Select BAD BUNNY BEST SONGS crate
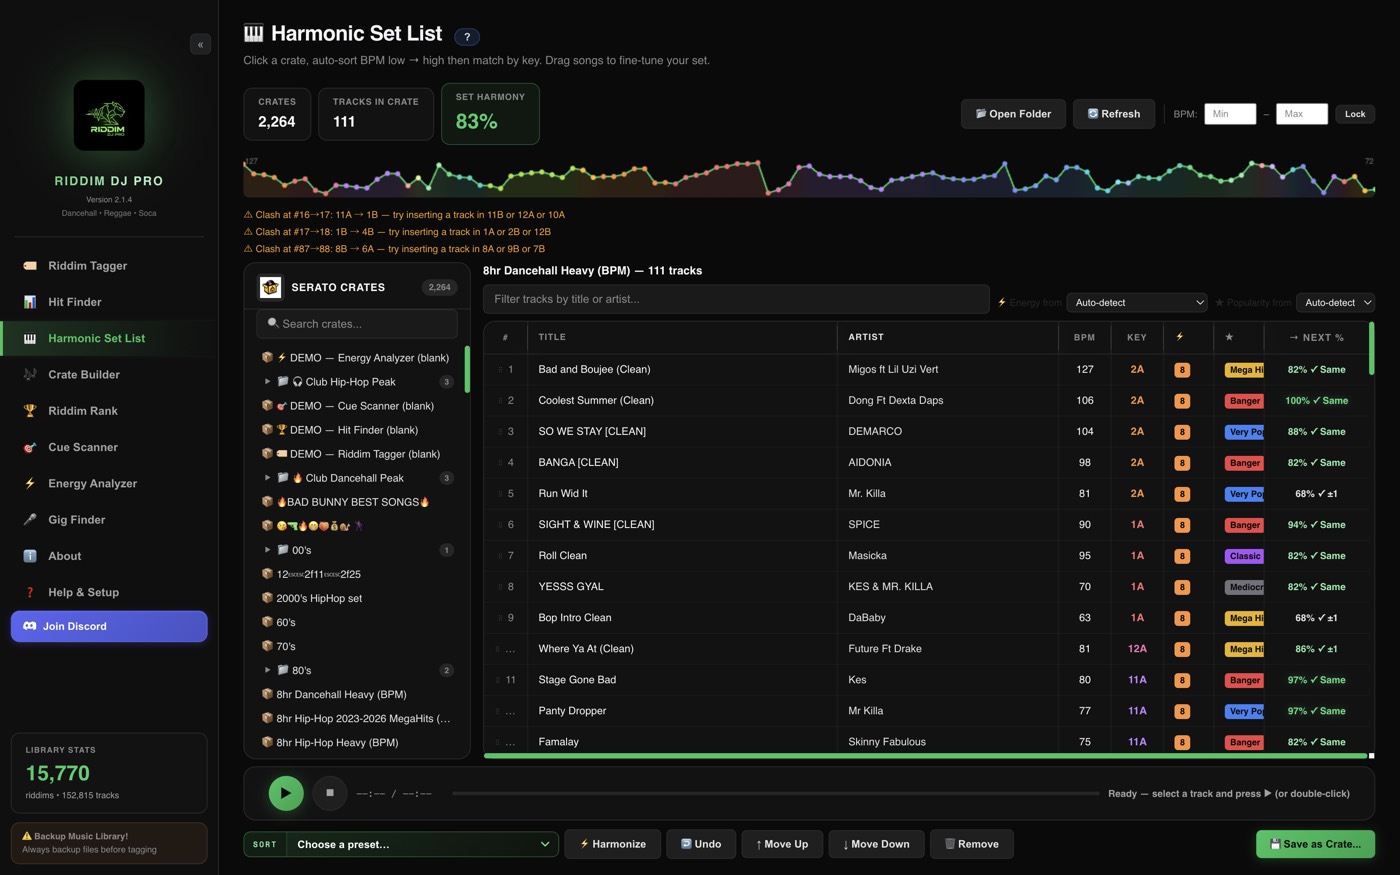Screen dimensions: 1400x875 pos(357,502)
